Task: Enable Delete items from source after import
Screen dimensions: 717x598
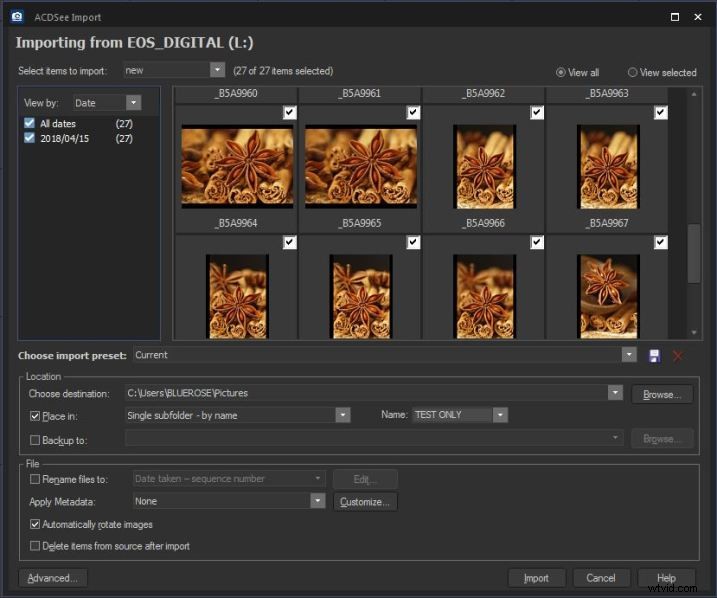Action: click(x=35, y=546)
